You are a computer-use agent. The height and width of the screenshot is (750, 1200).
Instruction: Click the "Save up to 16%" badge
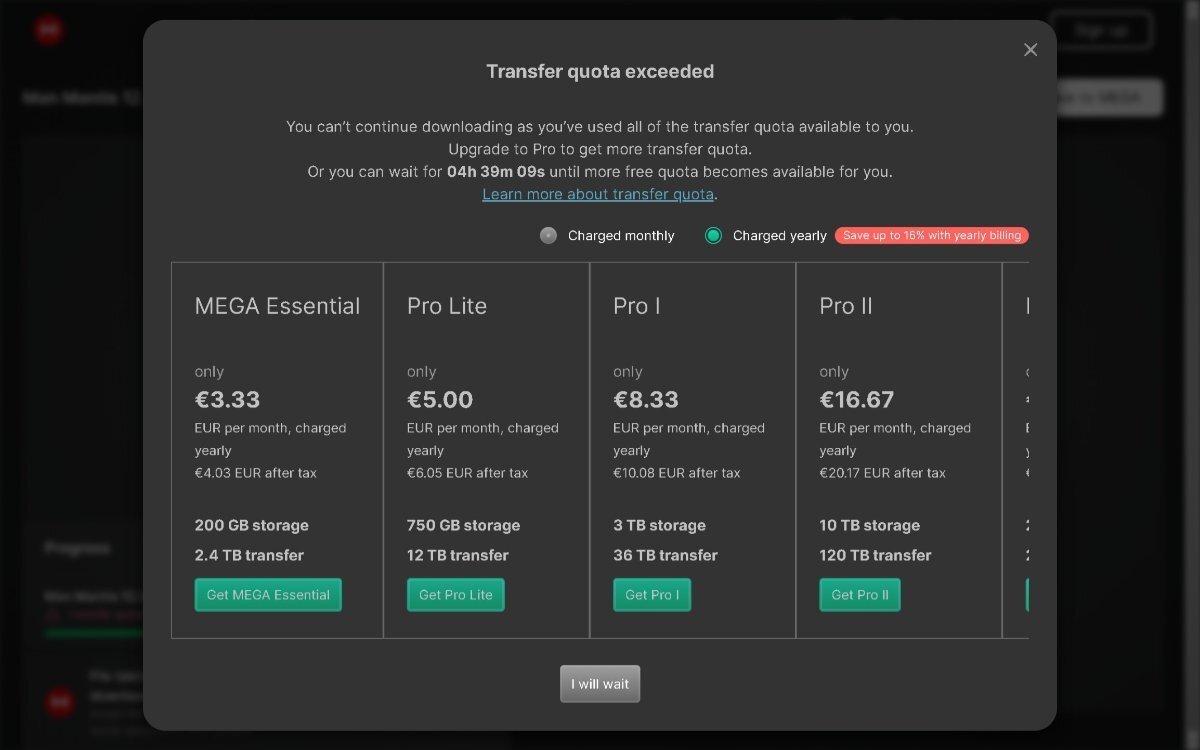click(931, 236)
